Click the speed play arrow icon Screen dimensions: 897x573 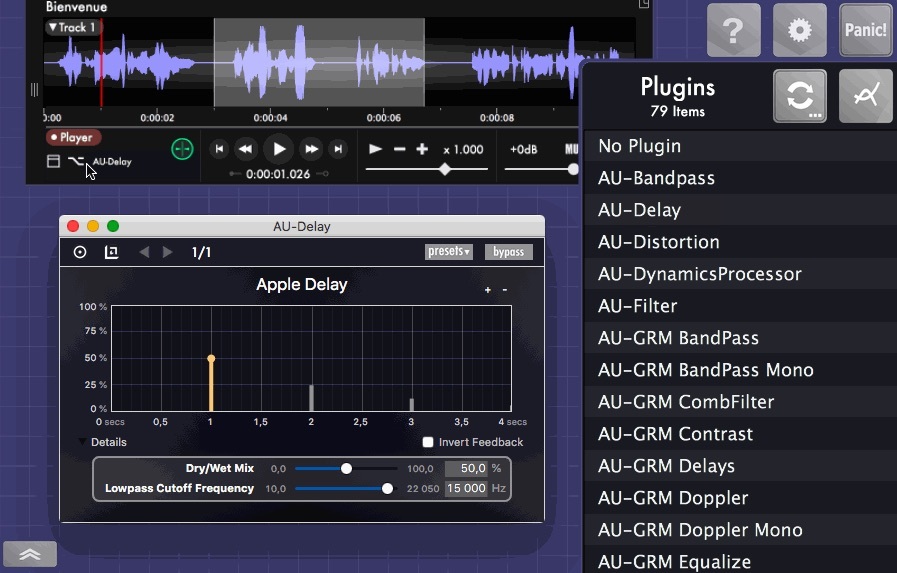(x=375, y=149)
